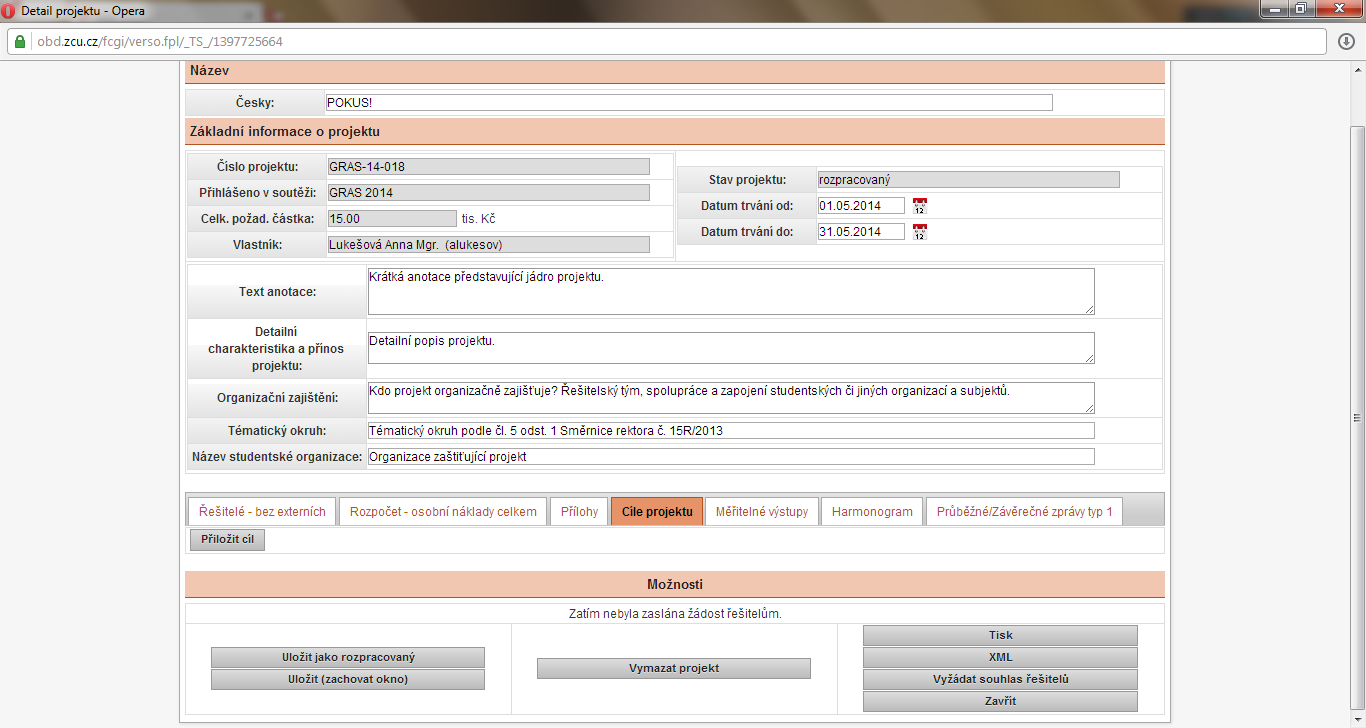Open Průběžné/Závěrečné zprávy typ 1 tab
The width and height of the screenshot is (1366, 728).
(x=1024, y=511)
